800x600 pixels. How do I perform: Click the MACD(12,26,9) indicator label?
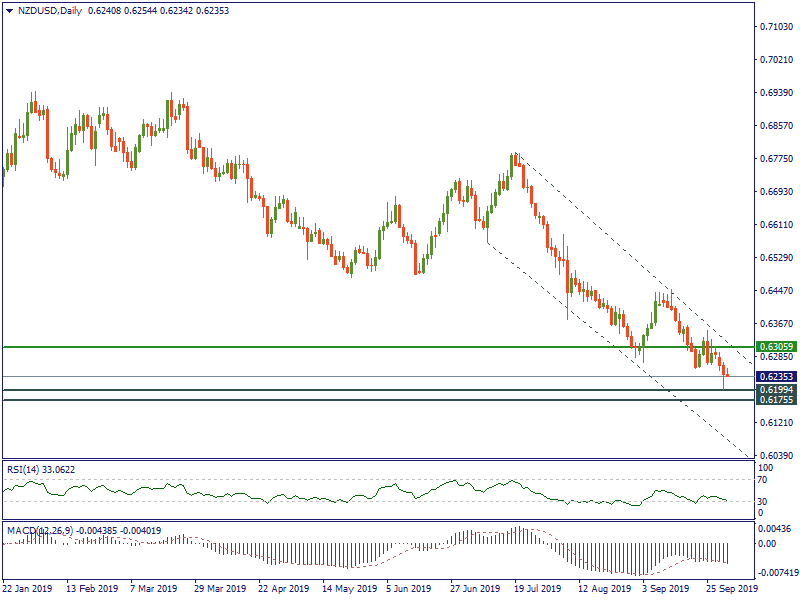tap(40, 530)
